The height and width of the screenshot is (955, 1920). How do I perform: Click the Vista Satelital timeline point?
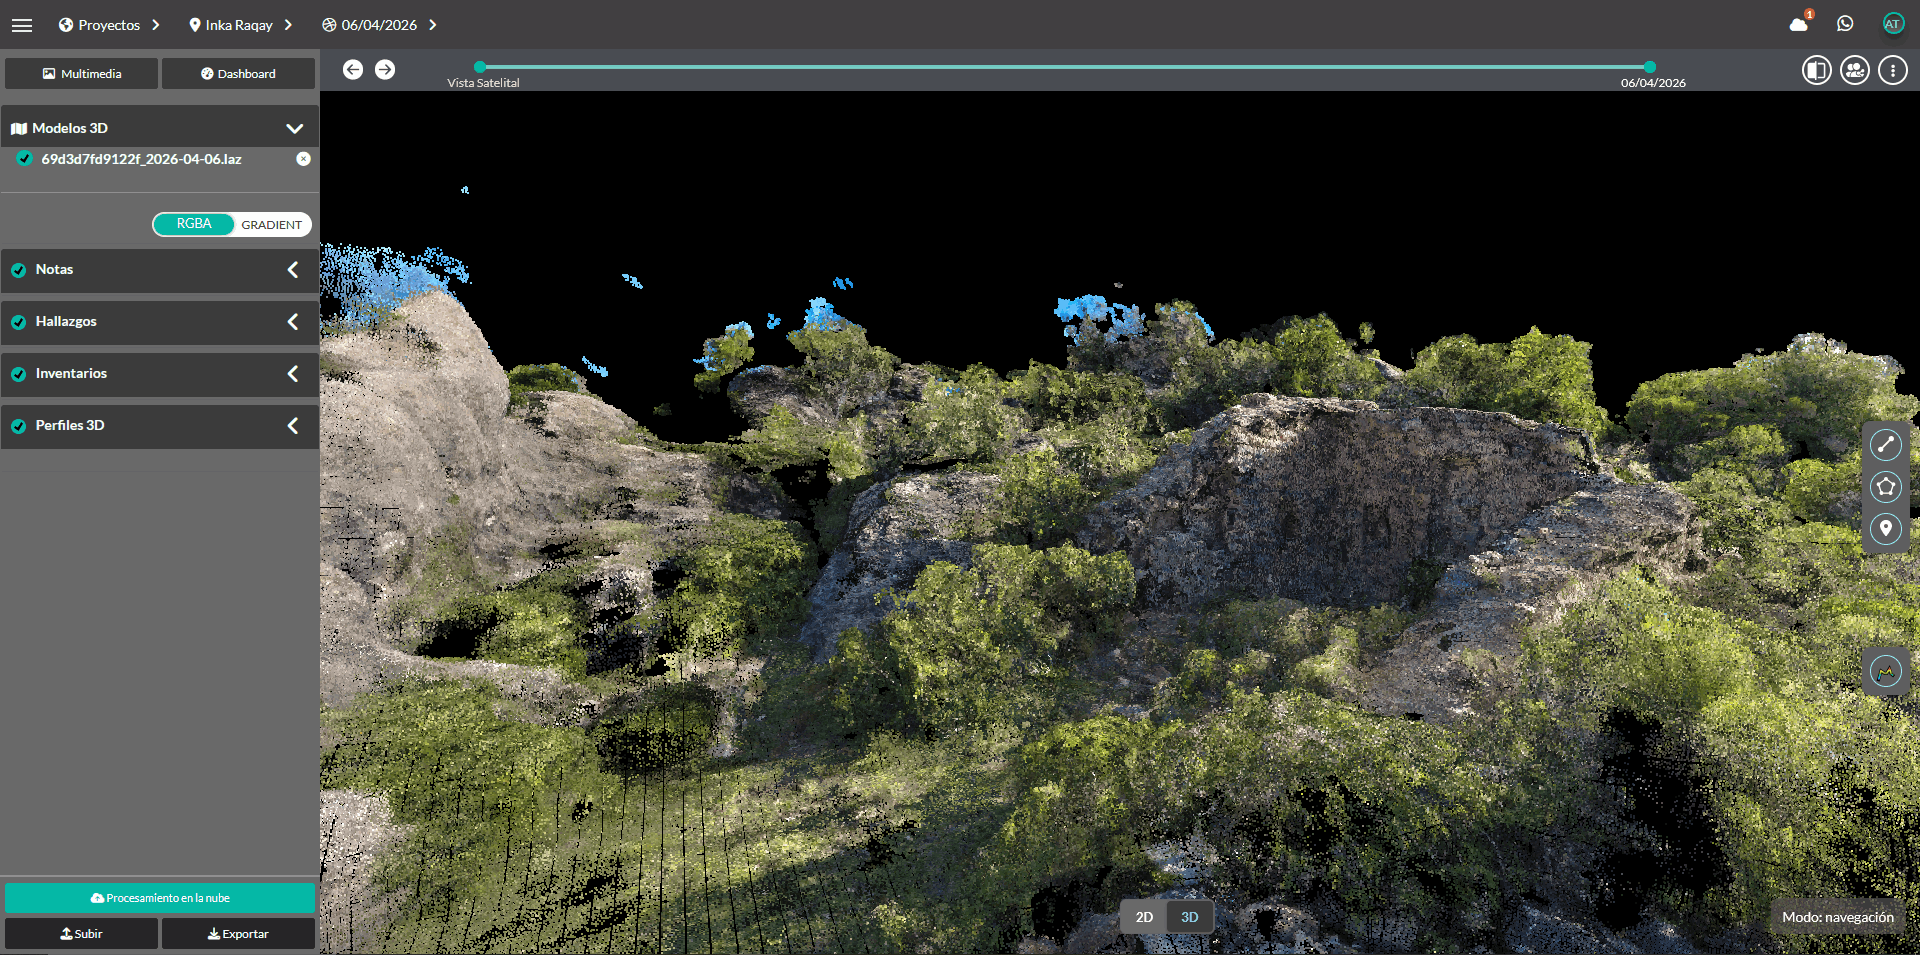pyautogui.click(x=480, y=67)
